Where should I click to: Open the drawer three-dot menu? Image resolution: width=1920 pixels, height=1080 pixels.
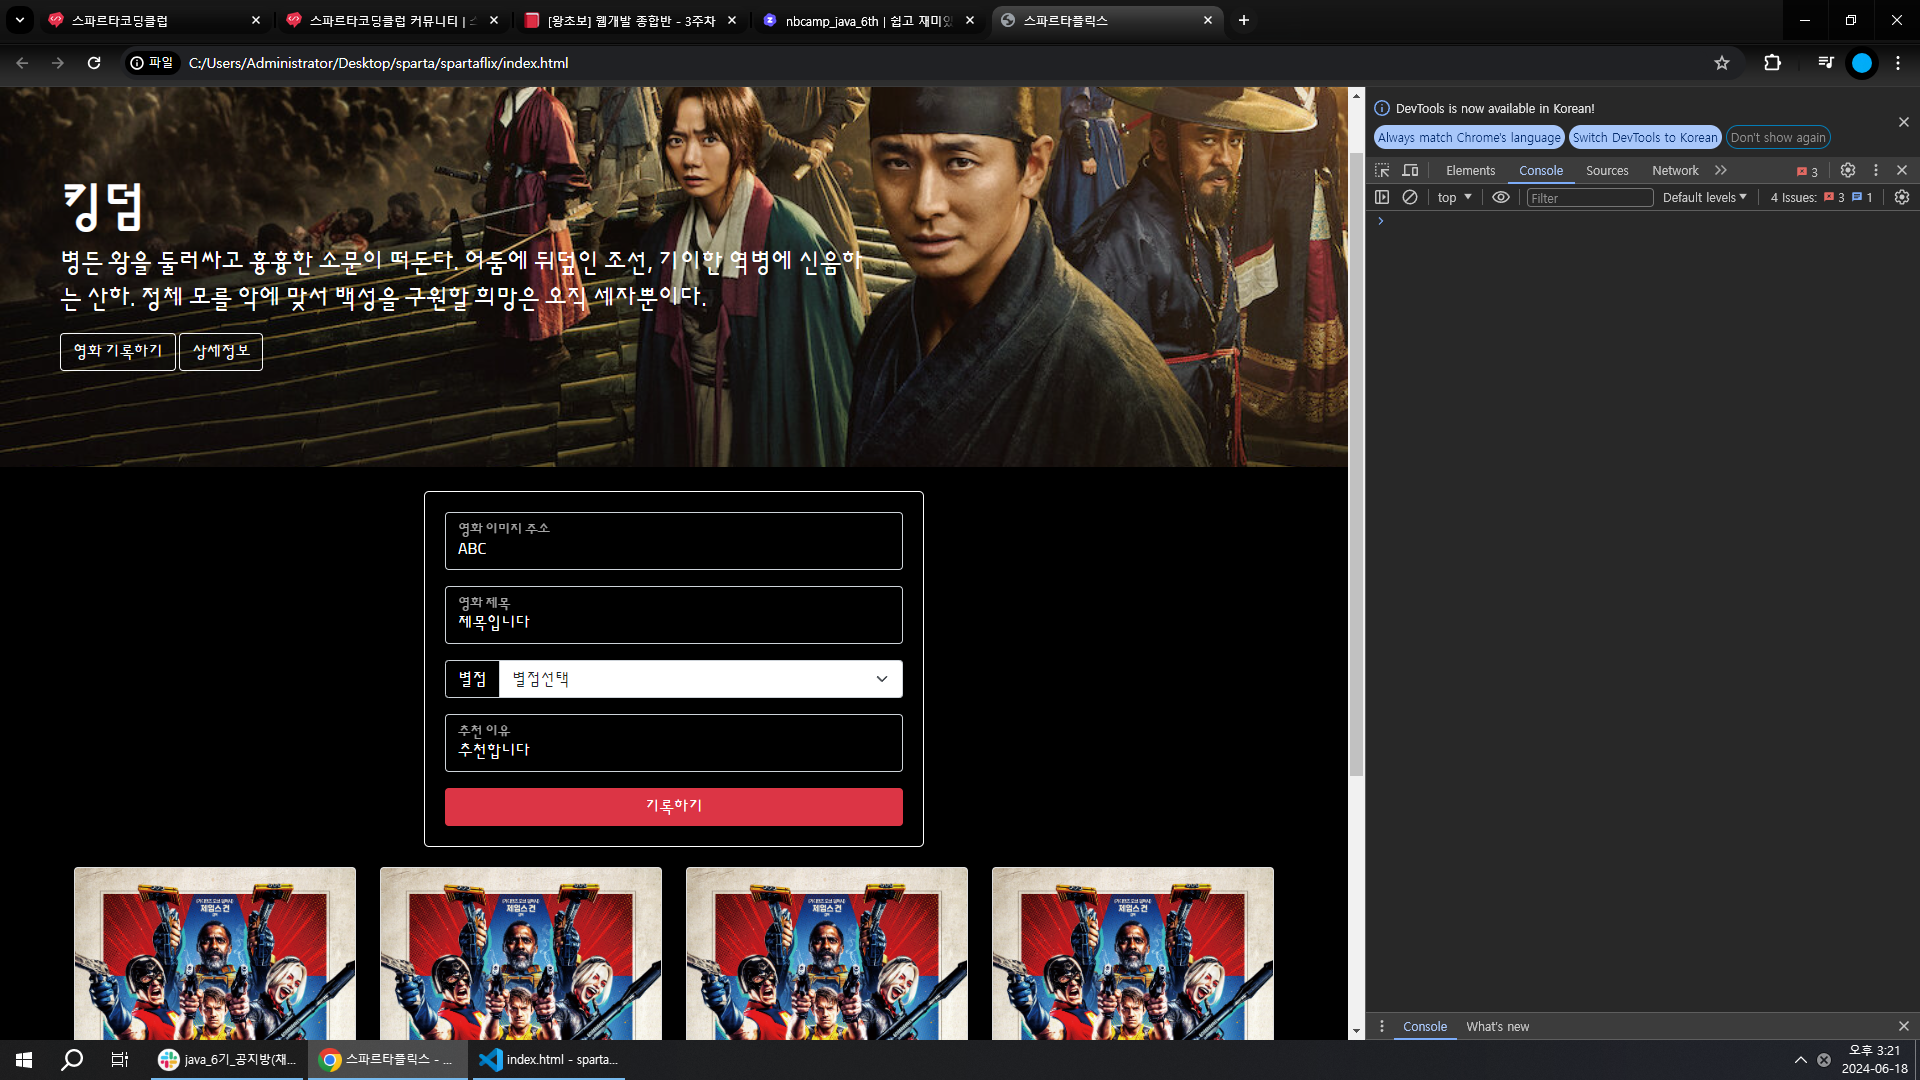1382,1027
